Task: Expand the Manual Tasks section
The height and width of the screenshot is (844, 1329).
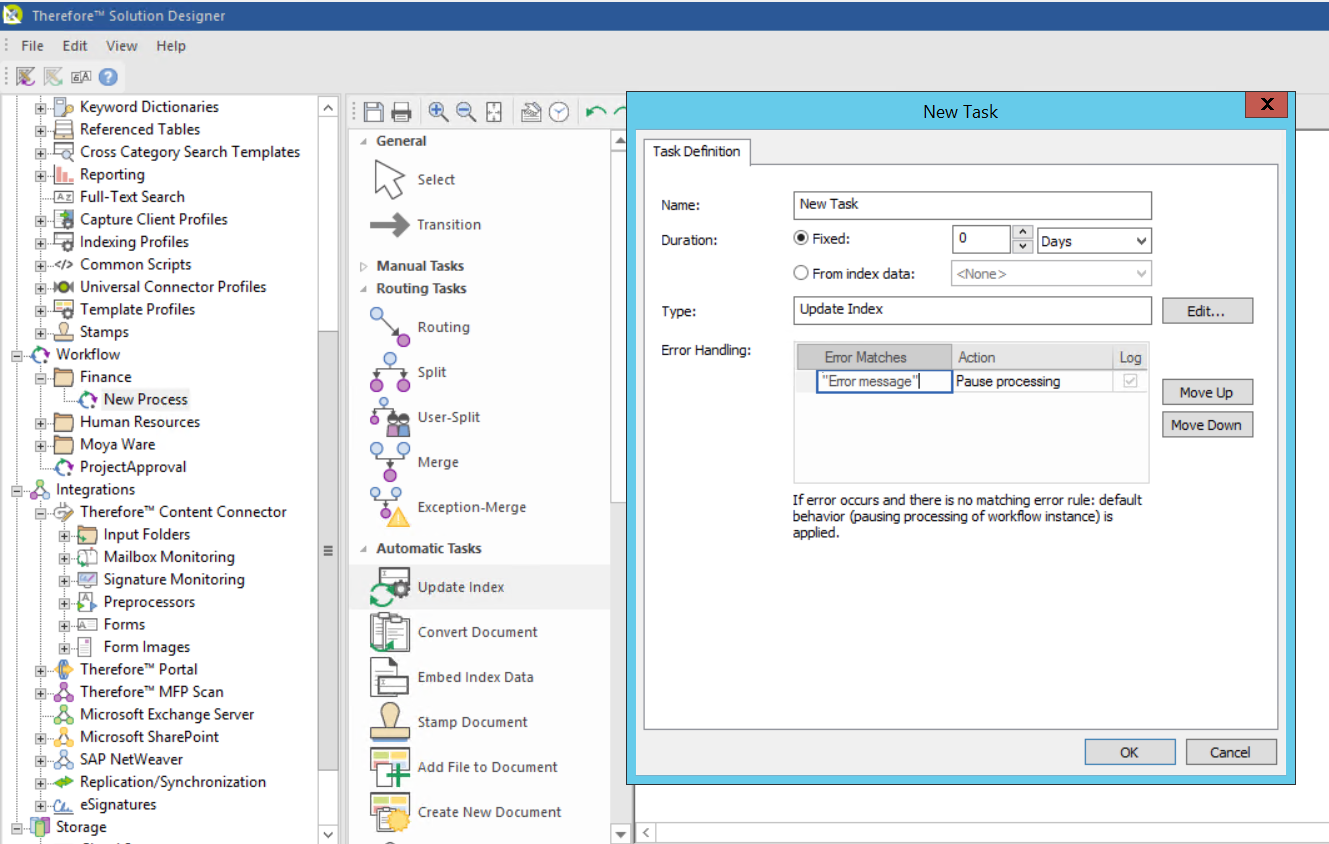Action: pos(363,266)
